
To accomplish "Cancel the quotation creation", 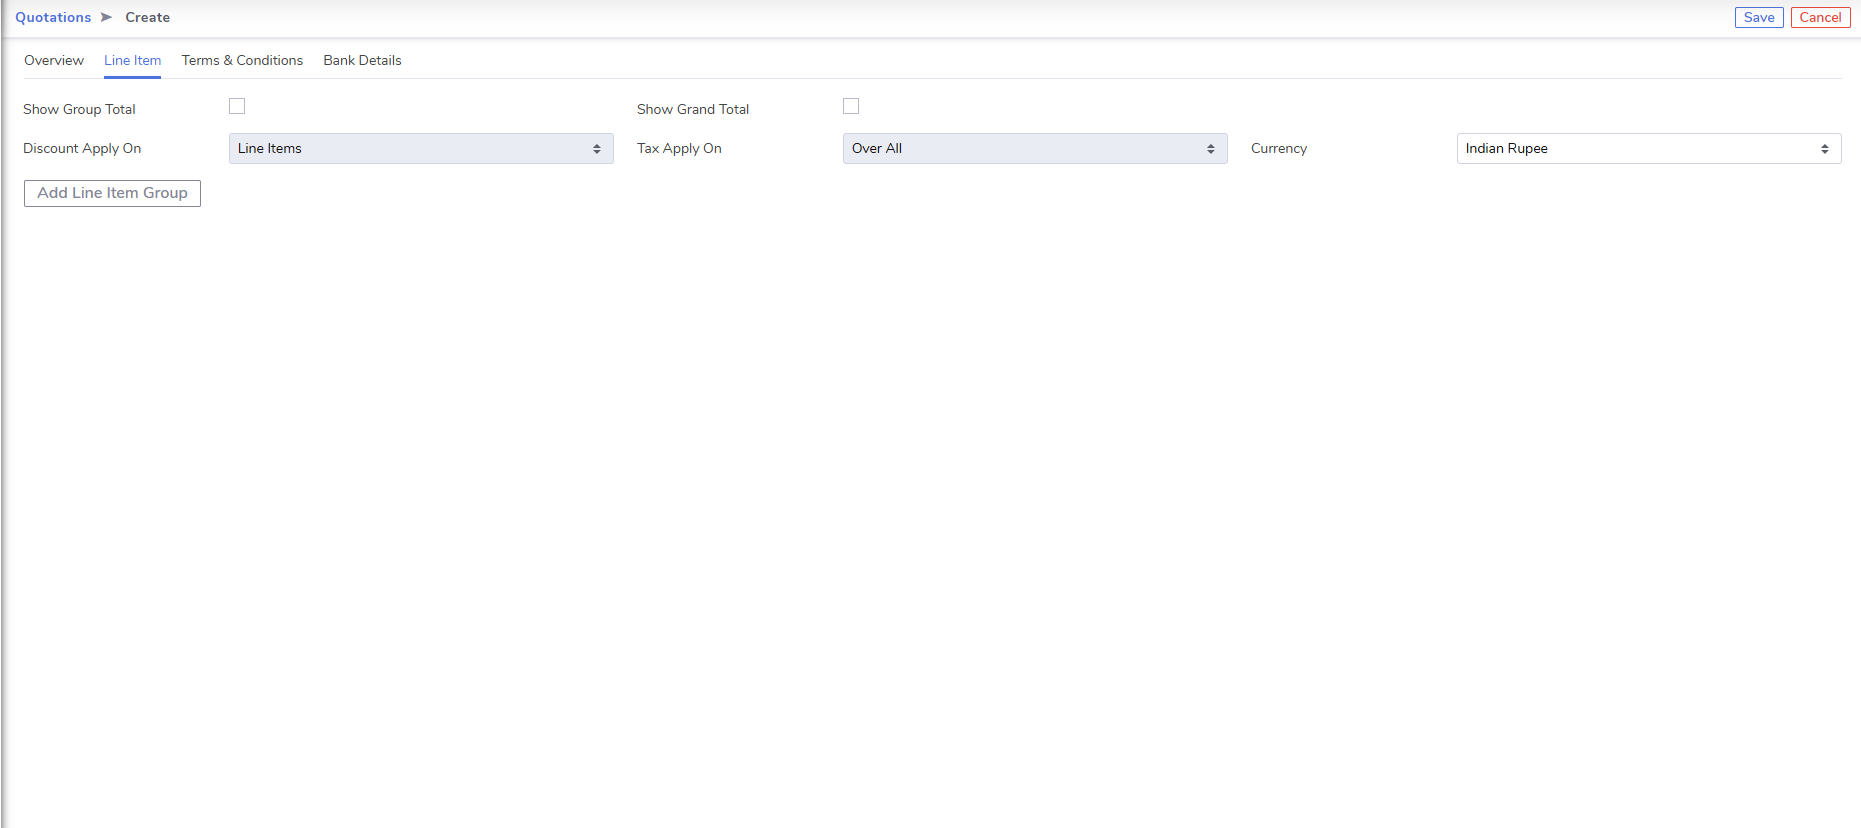I will pyautogui.click(x=1820, y=17).
